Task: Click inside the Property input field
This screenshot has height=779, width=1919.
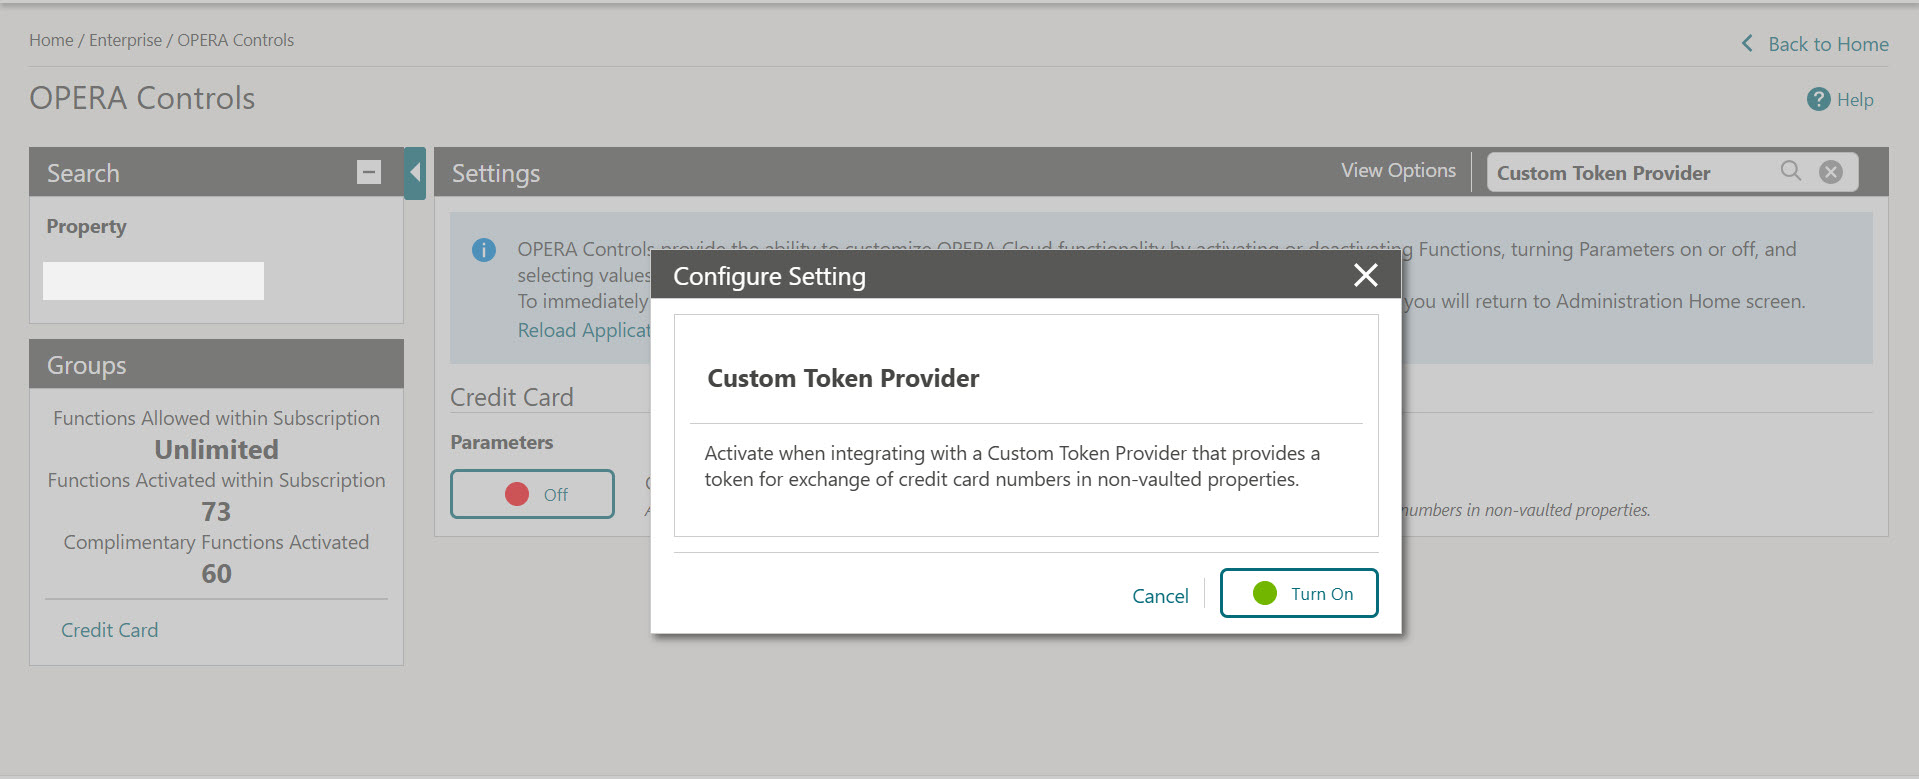Action: [x=152, y=280]
